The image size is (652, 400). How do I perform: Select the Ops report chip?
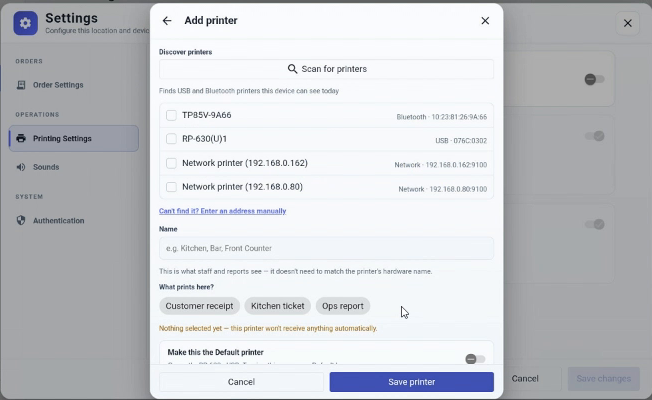343,306
